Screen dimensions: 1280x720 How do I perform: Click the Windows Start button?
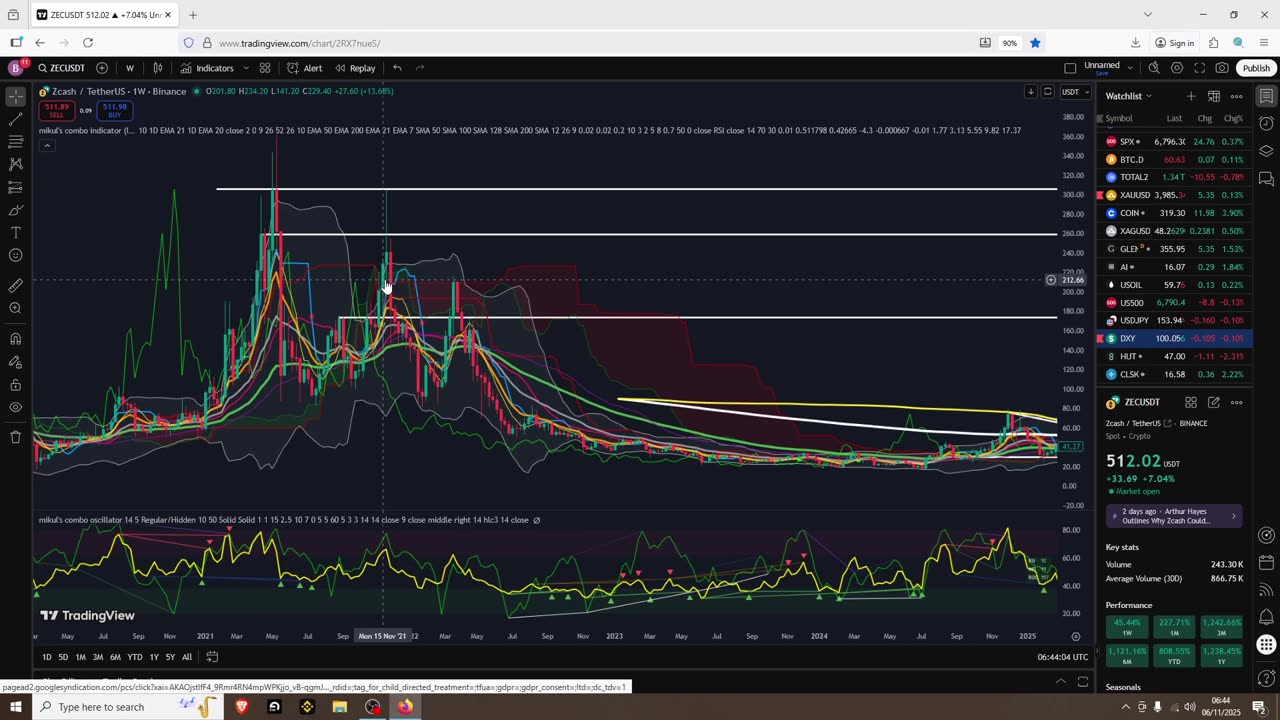(16, 707)
